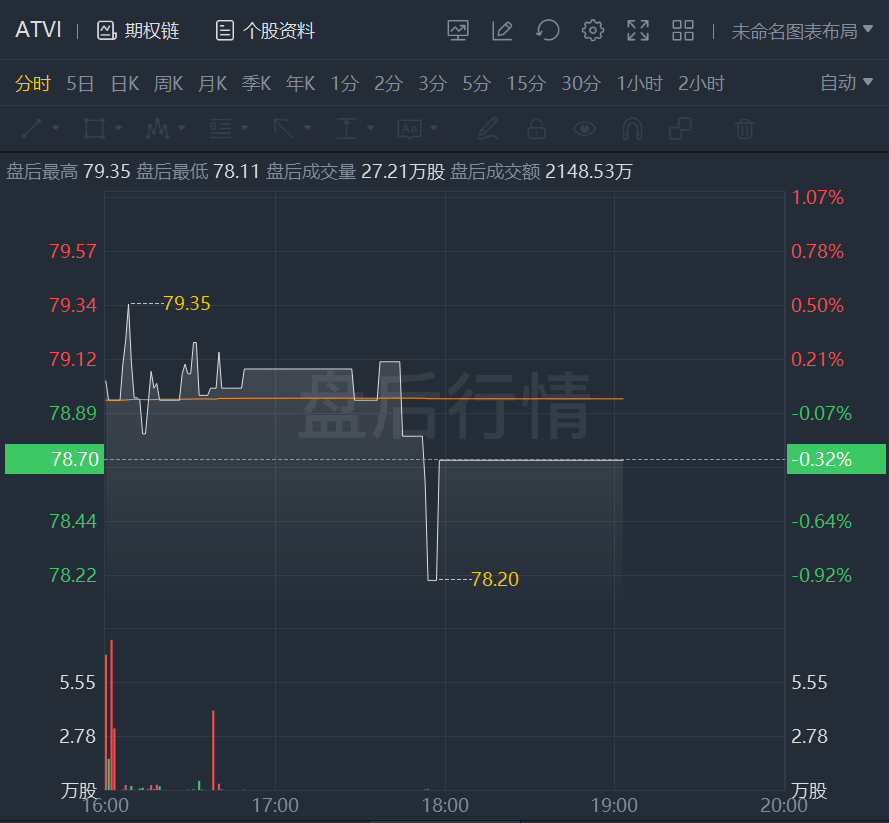Expand the 未命名图表布局 layout dropdown
This screenshot has height=823, width=889.
[x=802, y=31]
